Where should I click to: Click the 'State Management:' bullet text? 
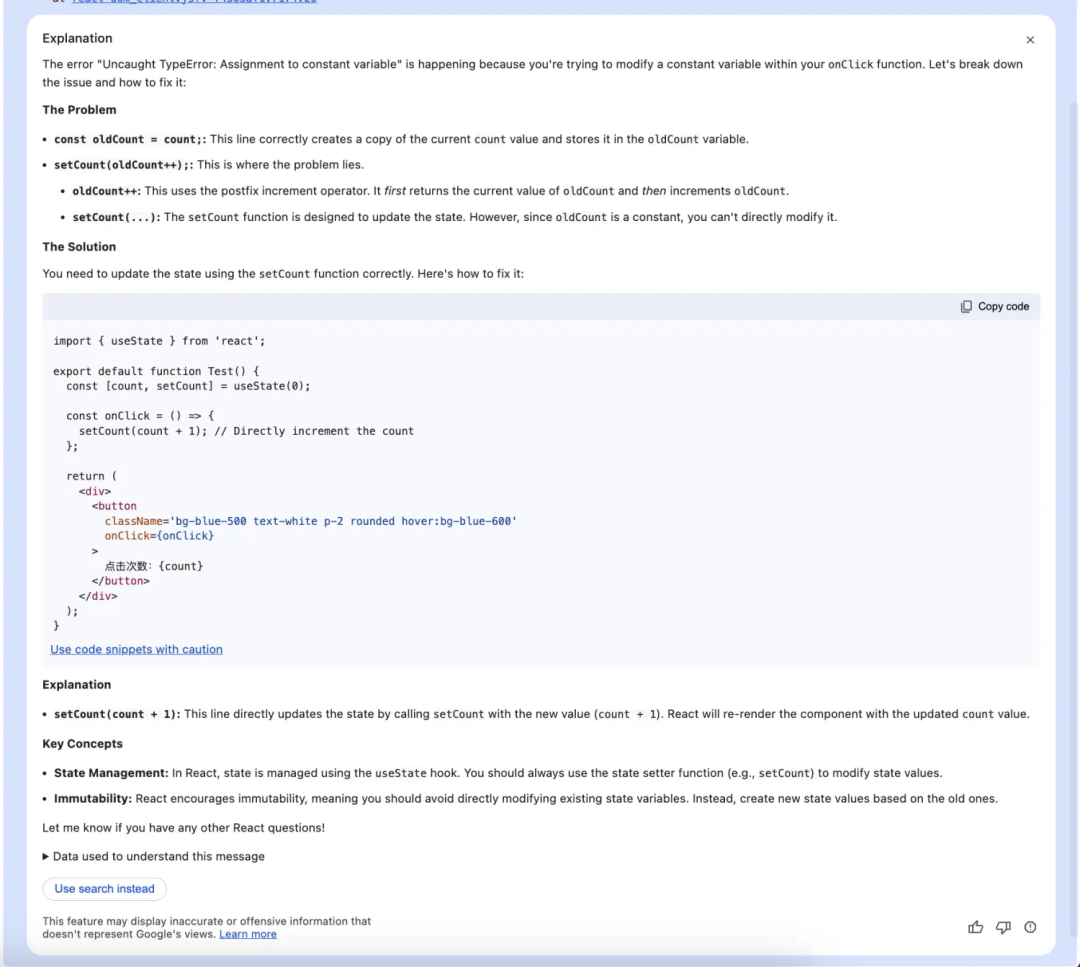(x=111, y=773)
